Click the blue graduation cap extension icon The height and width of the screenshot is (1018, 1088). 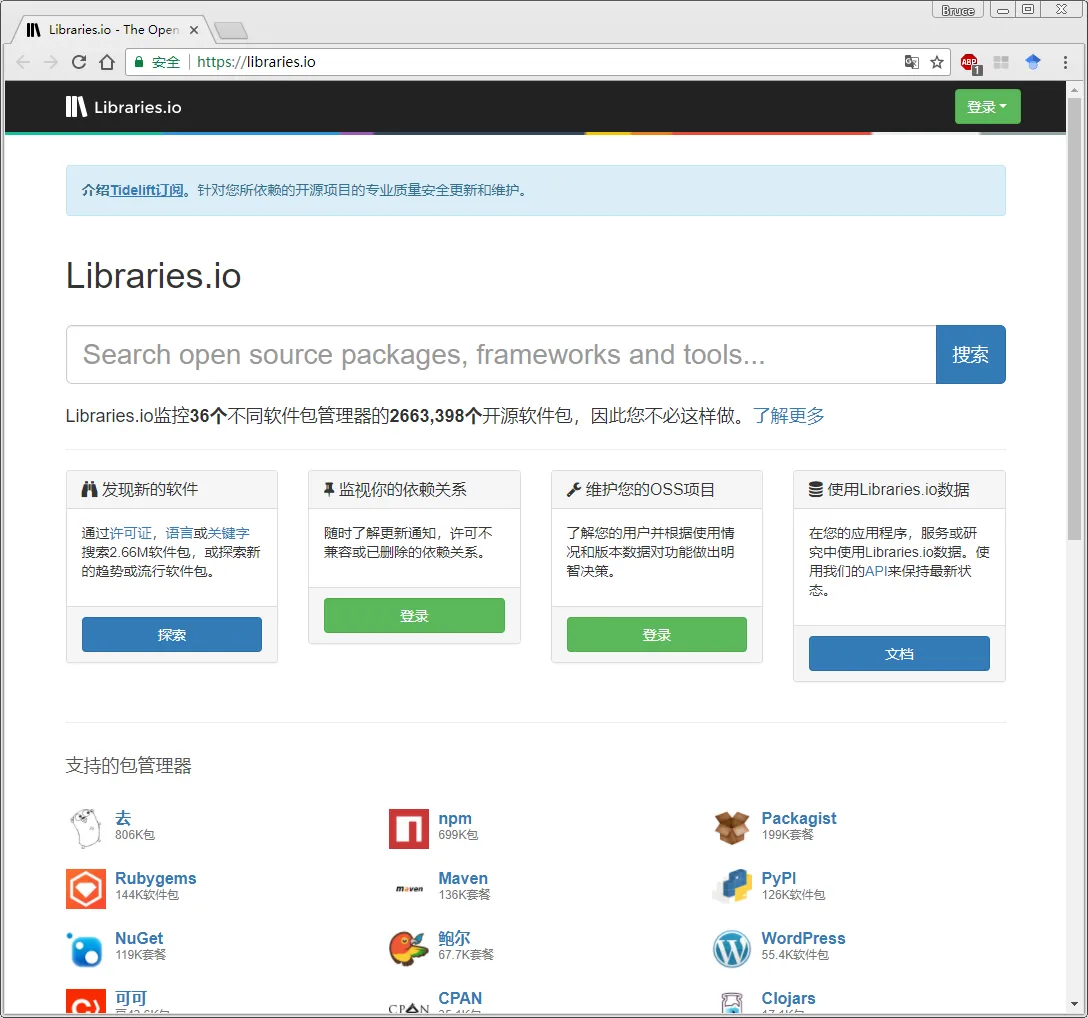[1032, 62]
